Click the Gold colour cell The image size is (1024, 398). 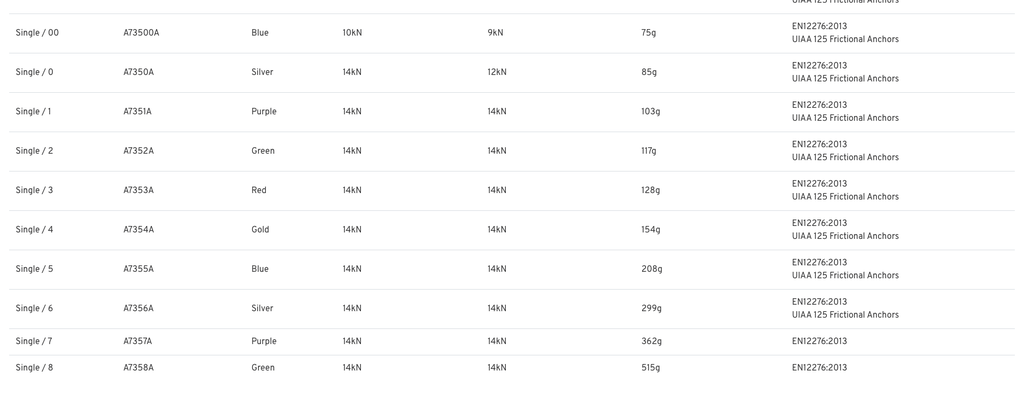point(260,229)
